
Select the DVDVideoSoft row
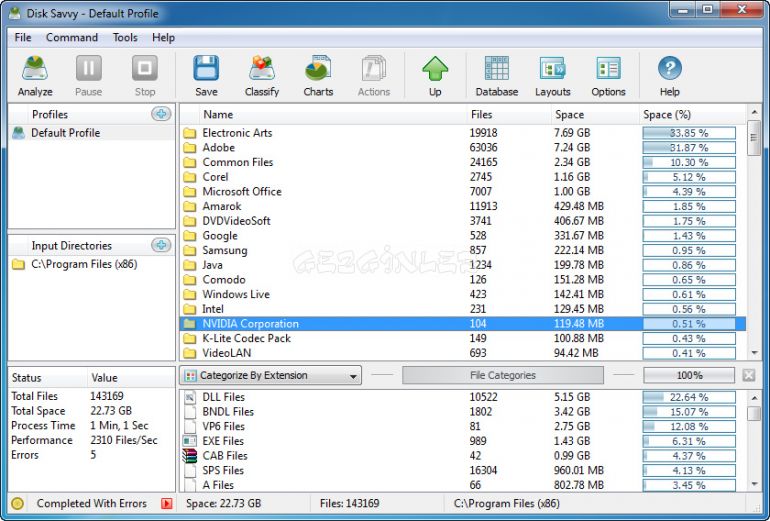[x=463, y=221]
